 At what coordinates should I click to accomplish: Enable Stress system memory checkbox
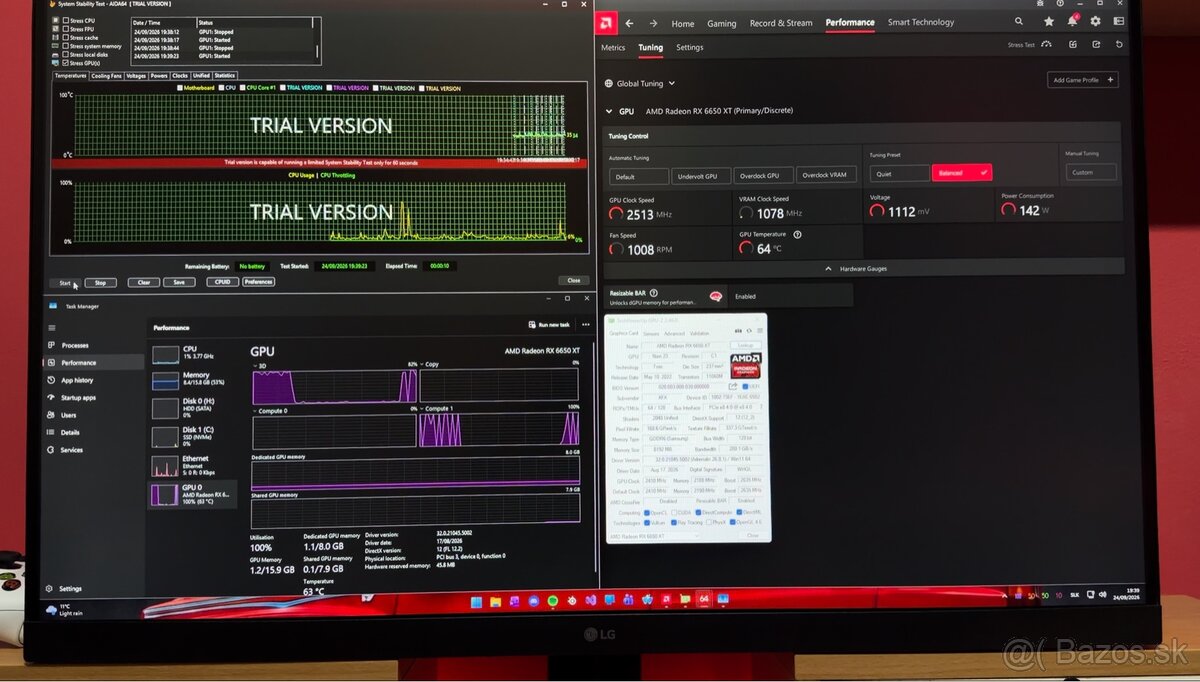coord(67,46)
